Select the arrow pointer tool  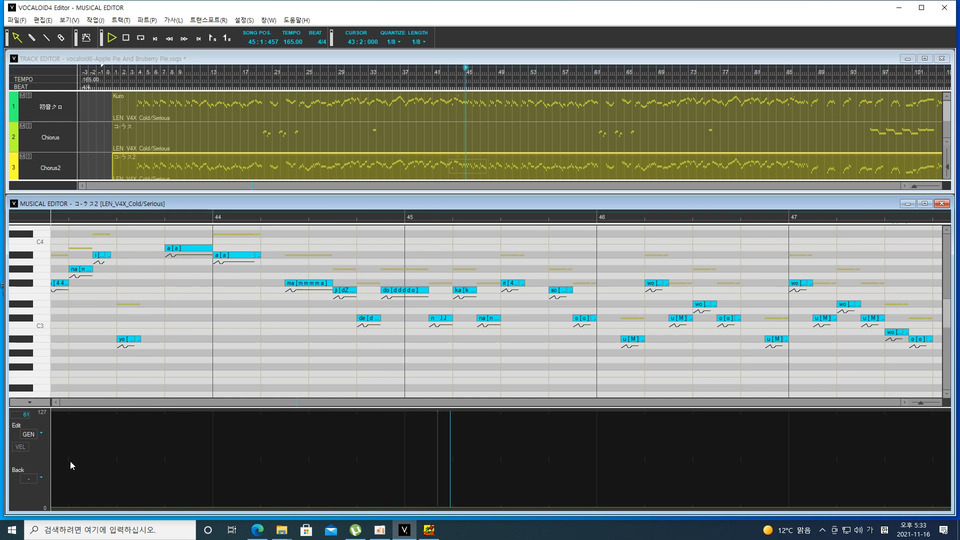point(17,38)
